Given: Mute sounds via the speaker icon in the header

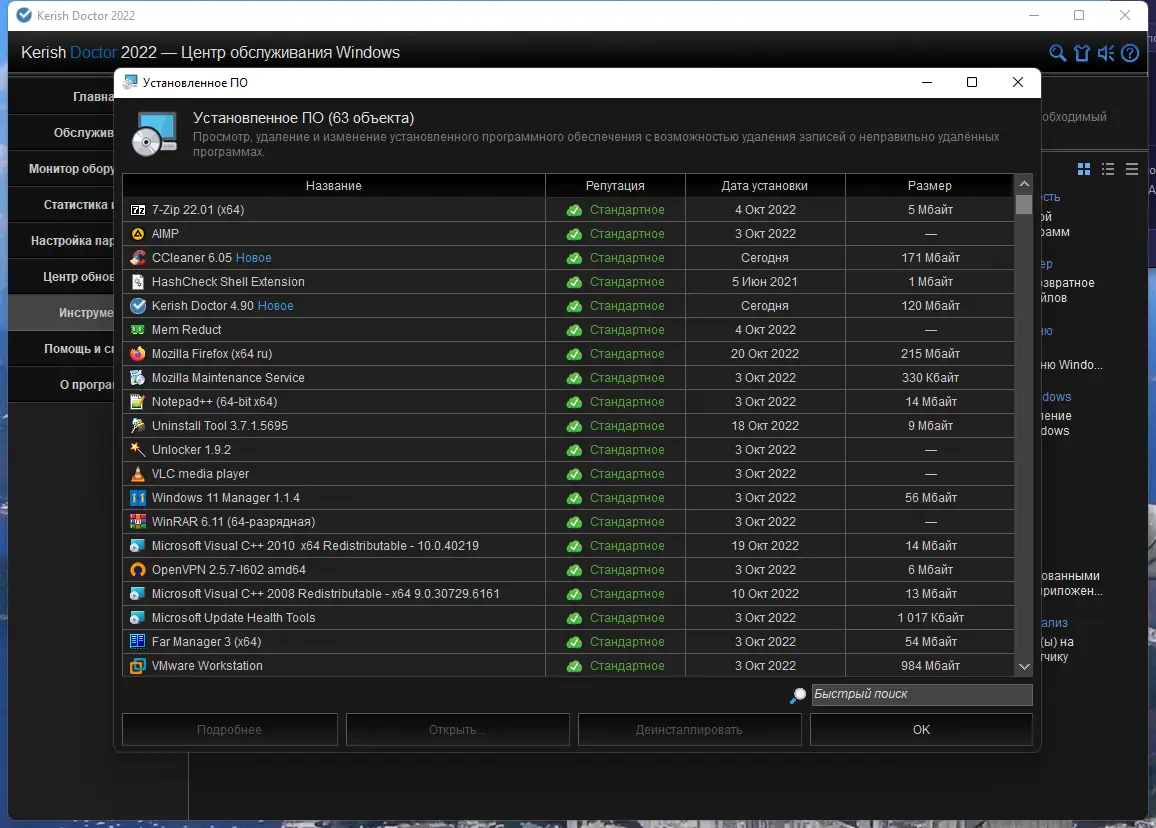Looking at the screenshot, I should (1105, 53).
